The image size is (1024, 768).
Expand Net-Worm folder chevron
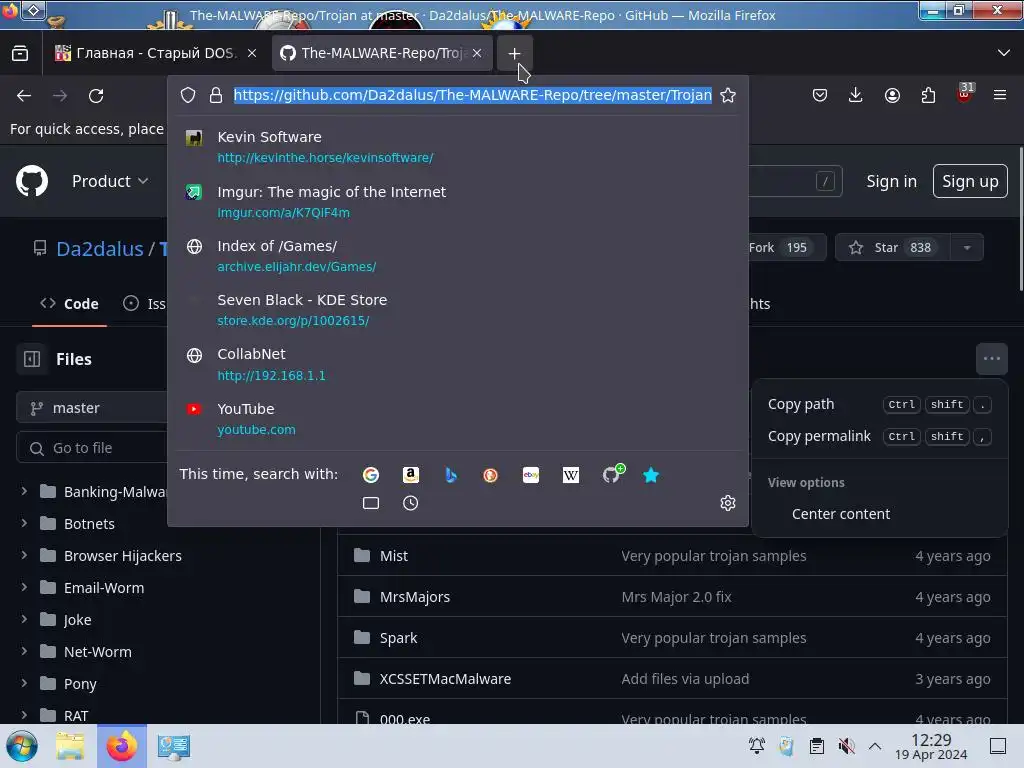coord(24,650)
